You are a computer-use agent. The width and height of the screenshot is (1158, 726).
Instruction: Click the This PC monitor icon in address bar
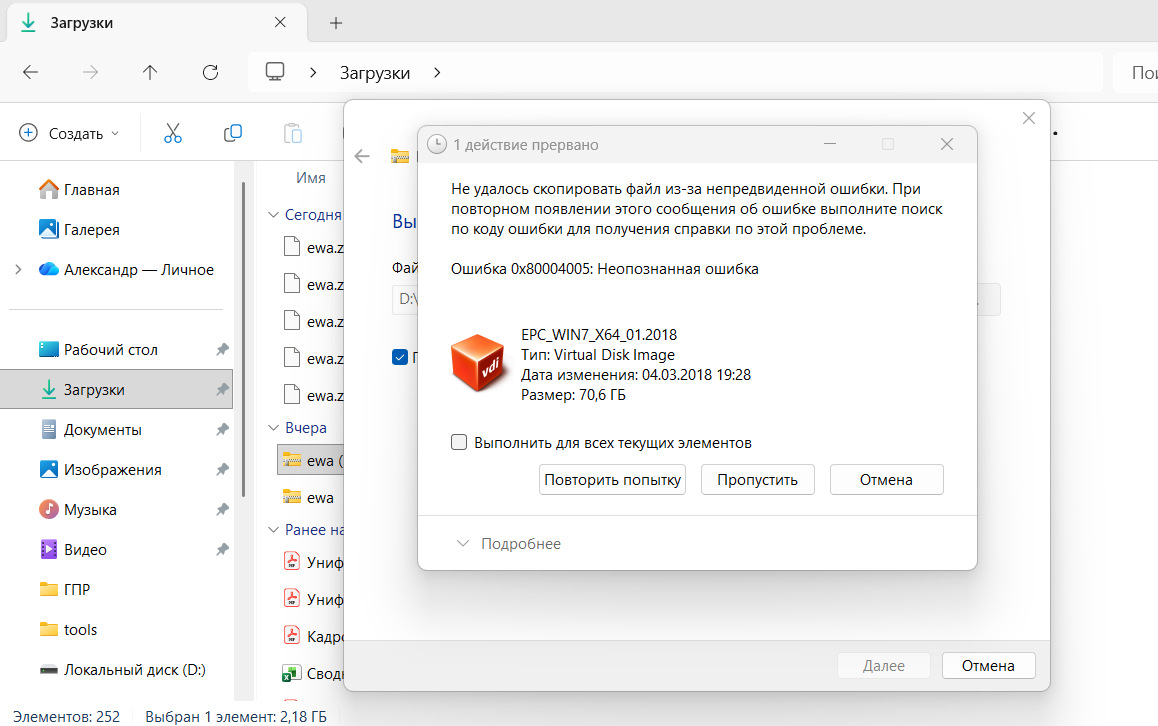click(275, 72)
